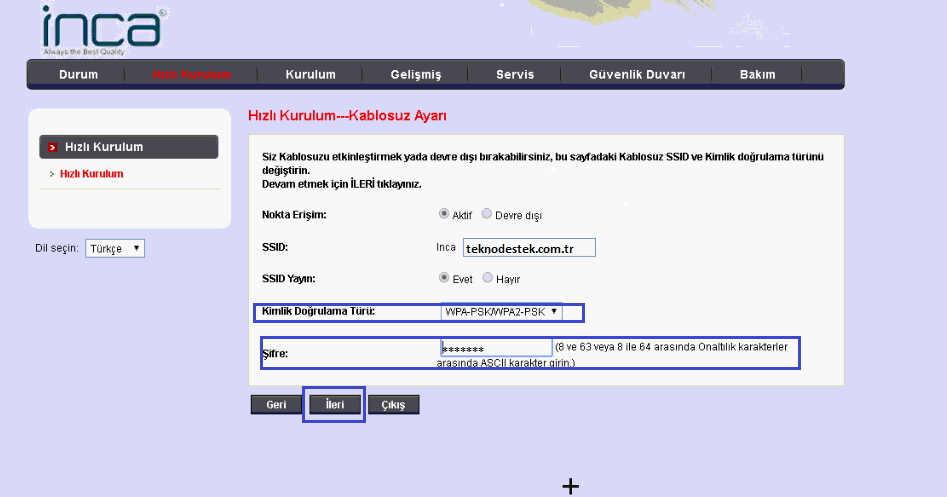Choose Evet for SSID Yayın
This screenshot has width=947, height=497.
pyautogui.click(x=445, y=278)
